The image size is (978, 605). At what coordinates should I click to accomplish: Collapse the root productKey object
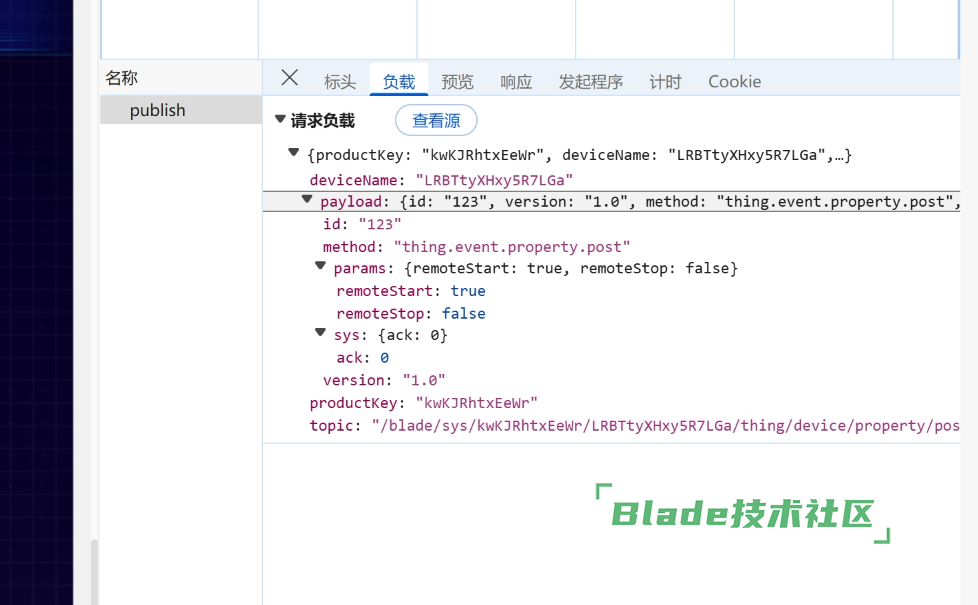point(293,153)
